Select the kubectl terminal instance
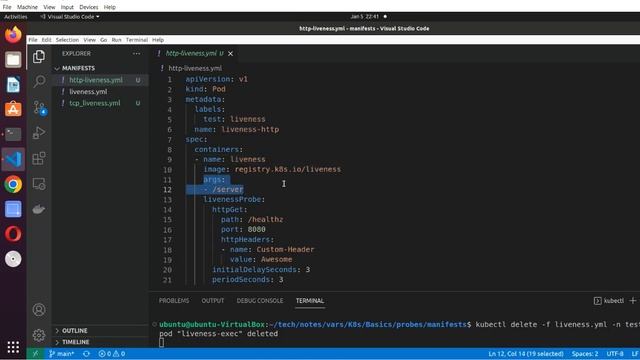The image size is (640, 360). pos(609,301)
